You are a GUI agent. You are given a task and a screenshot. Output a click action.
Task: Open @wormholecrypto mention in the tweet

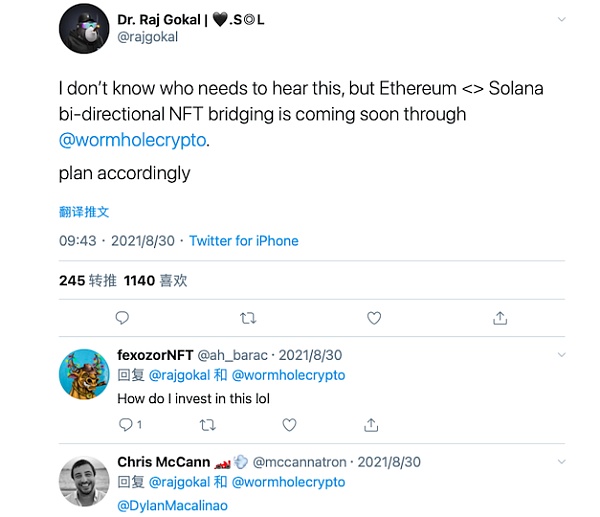(133, 140)
